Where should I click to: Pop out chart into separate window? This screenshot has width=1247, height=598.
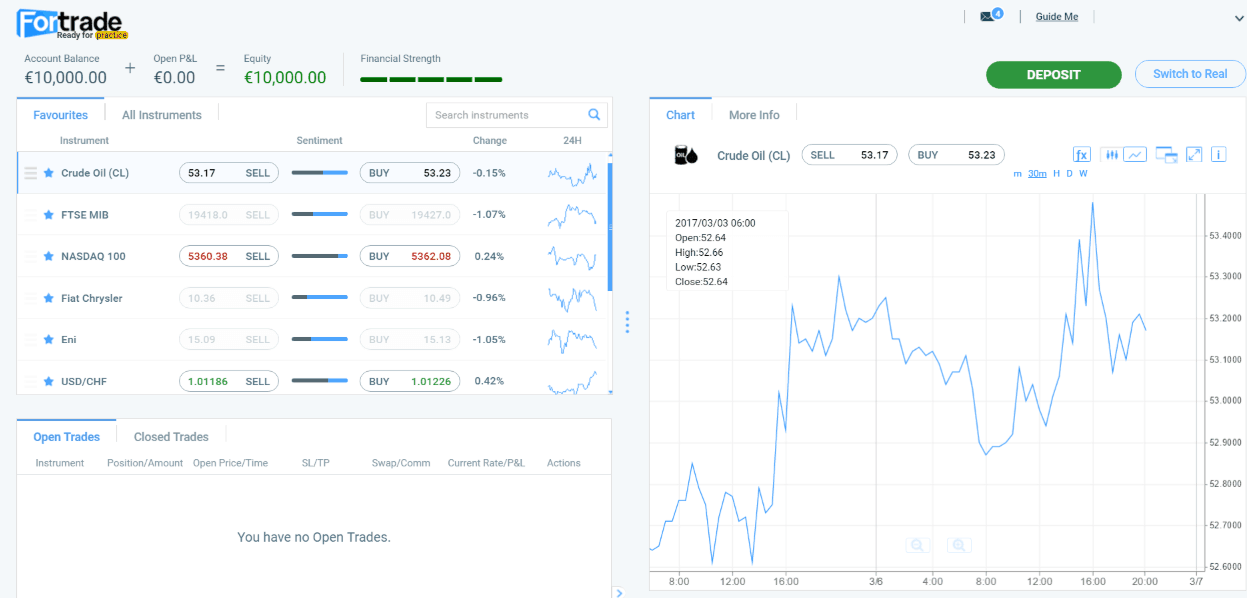click(x=1166, y=154)
